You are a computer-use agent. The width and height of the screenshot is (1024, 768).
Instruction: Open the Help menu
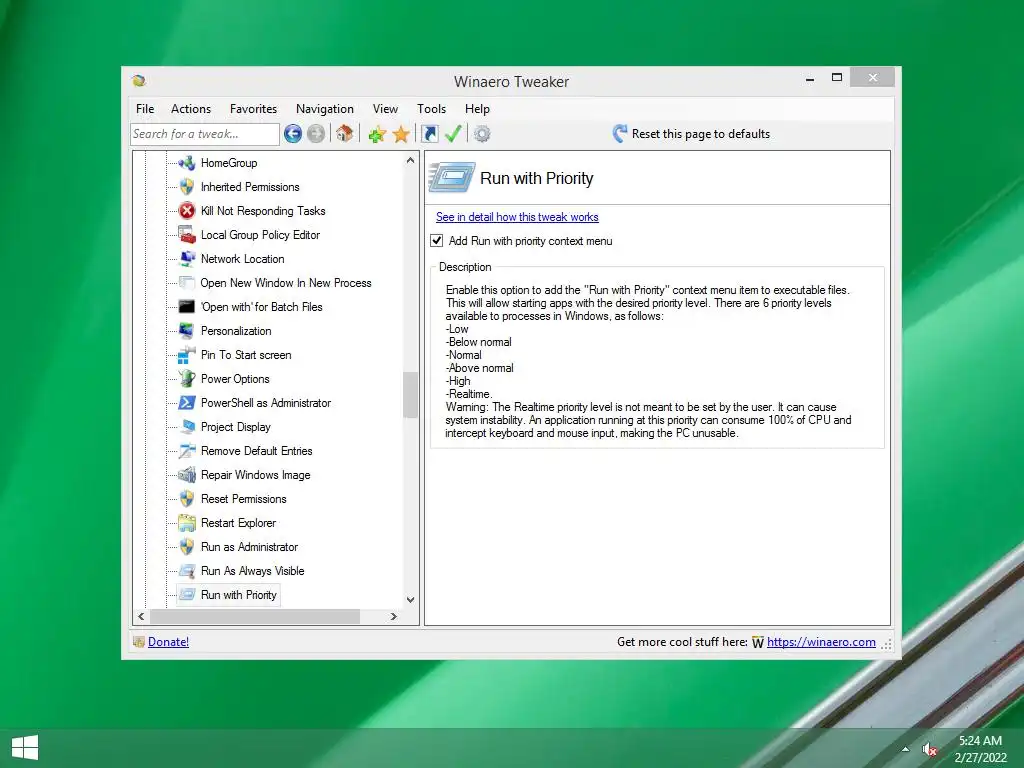pos(477,109)
